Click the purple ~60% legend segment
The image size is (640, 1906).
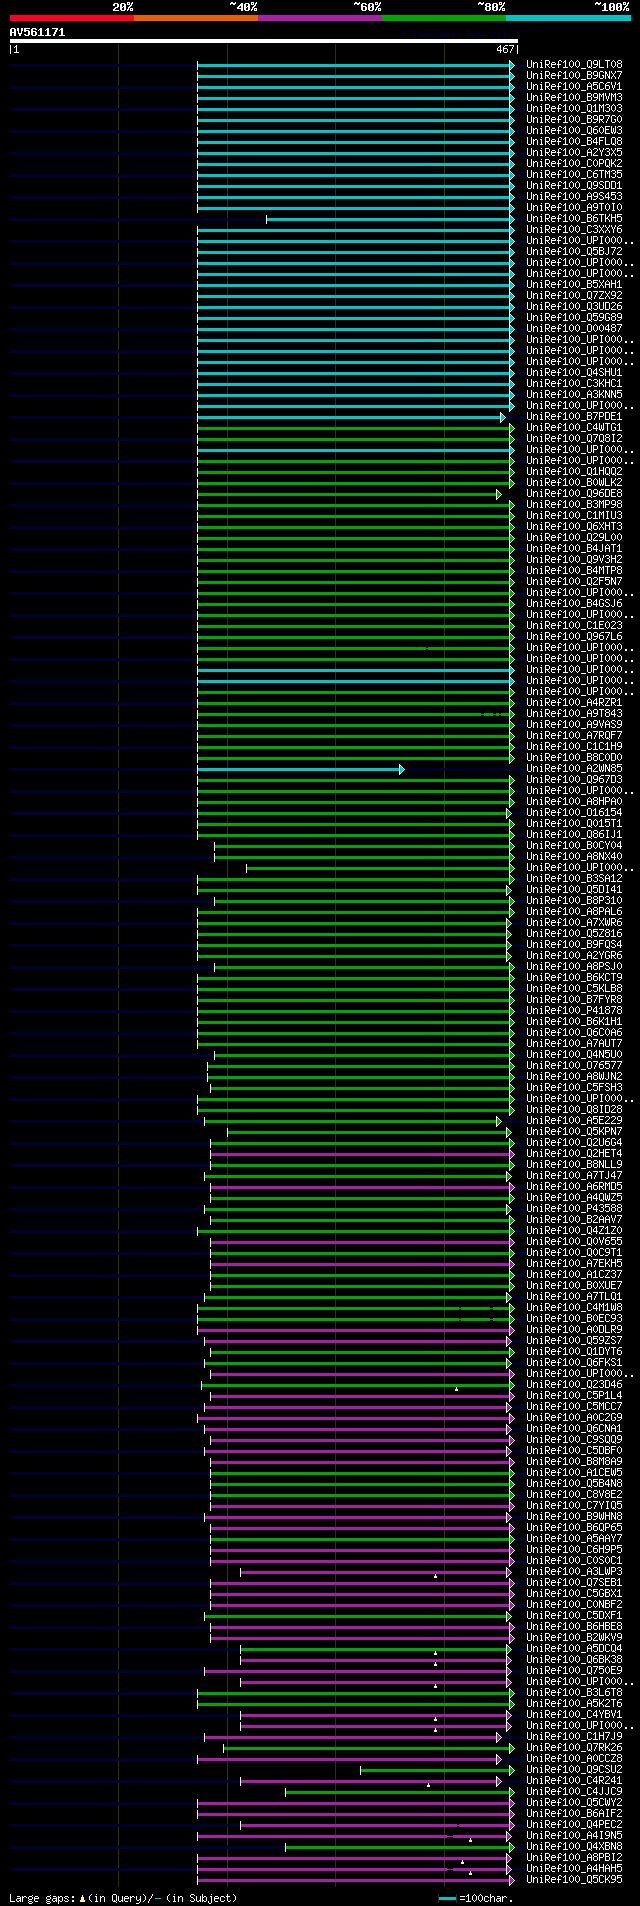coord(320,18)
